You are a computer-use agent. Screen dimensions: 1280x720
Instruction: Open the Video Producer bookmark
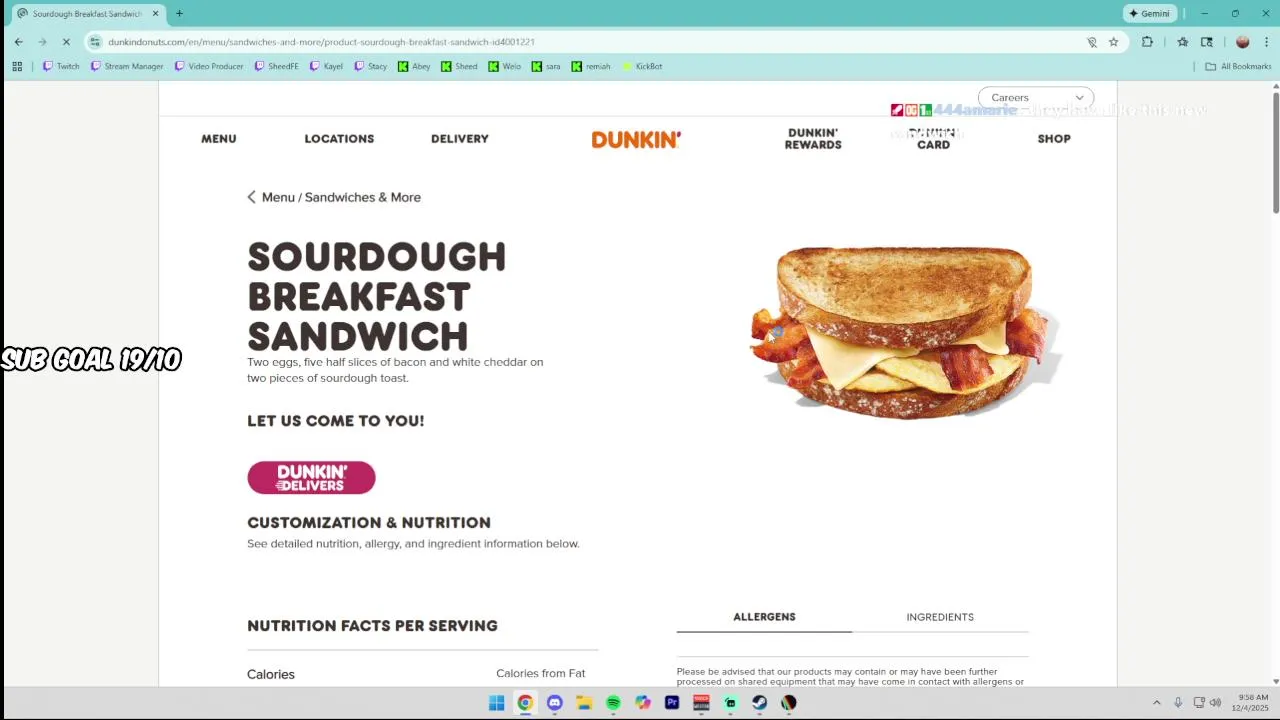click(x=209, y=66)
